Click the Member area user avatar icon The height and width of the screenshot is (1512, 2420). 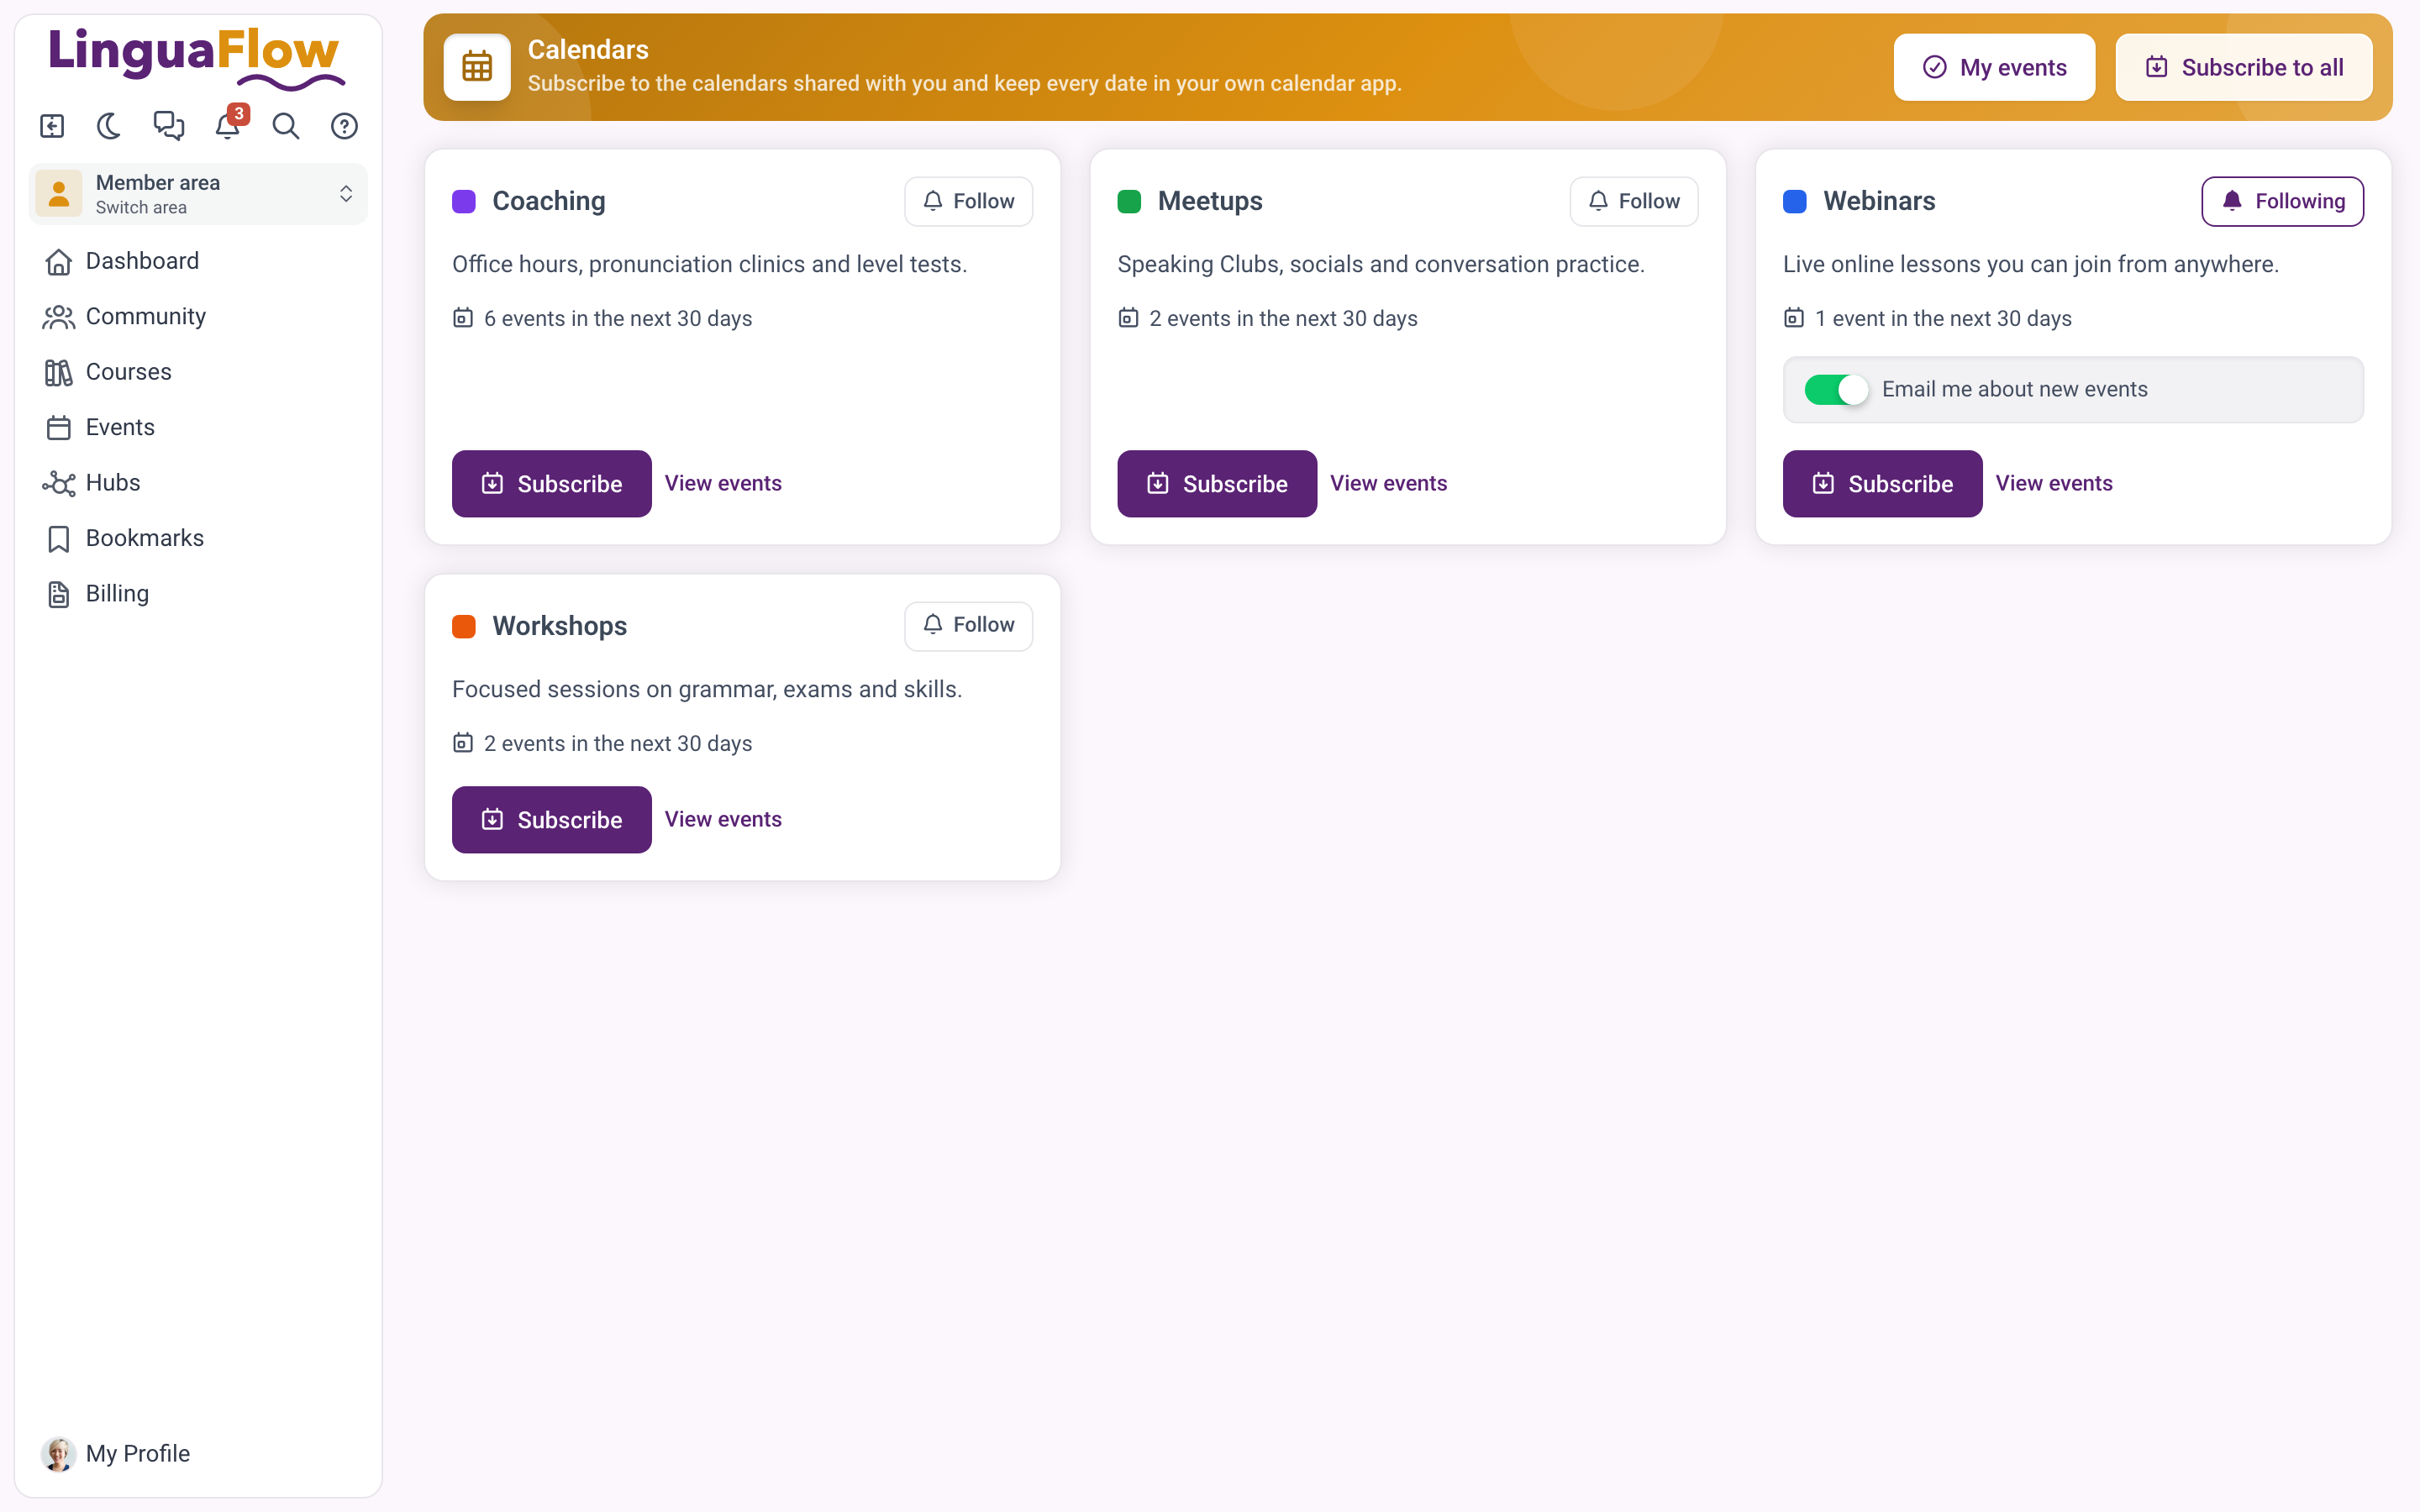[x=59, y=193]
